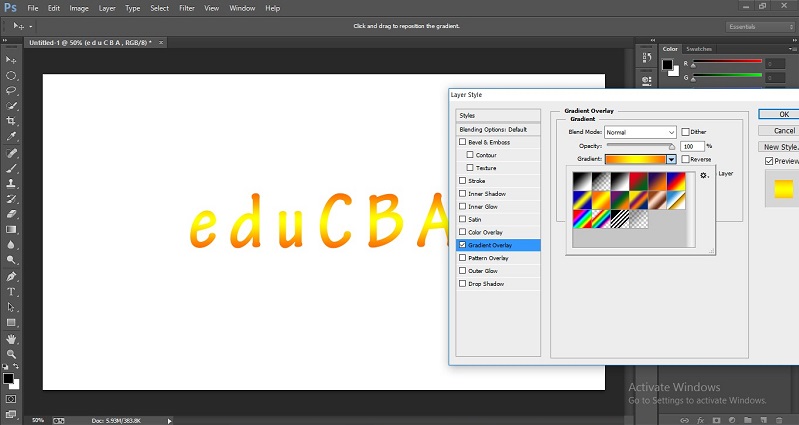Open the Image menu

[x=78, y=8]
